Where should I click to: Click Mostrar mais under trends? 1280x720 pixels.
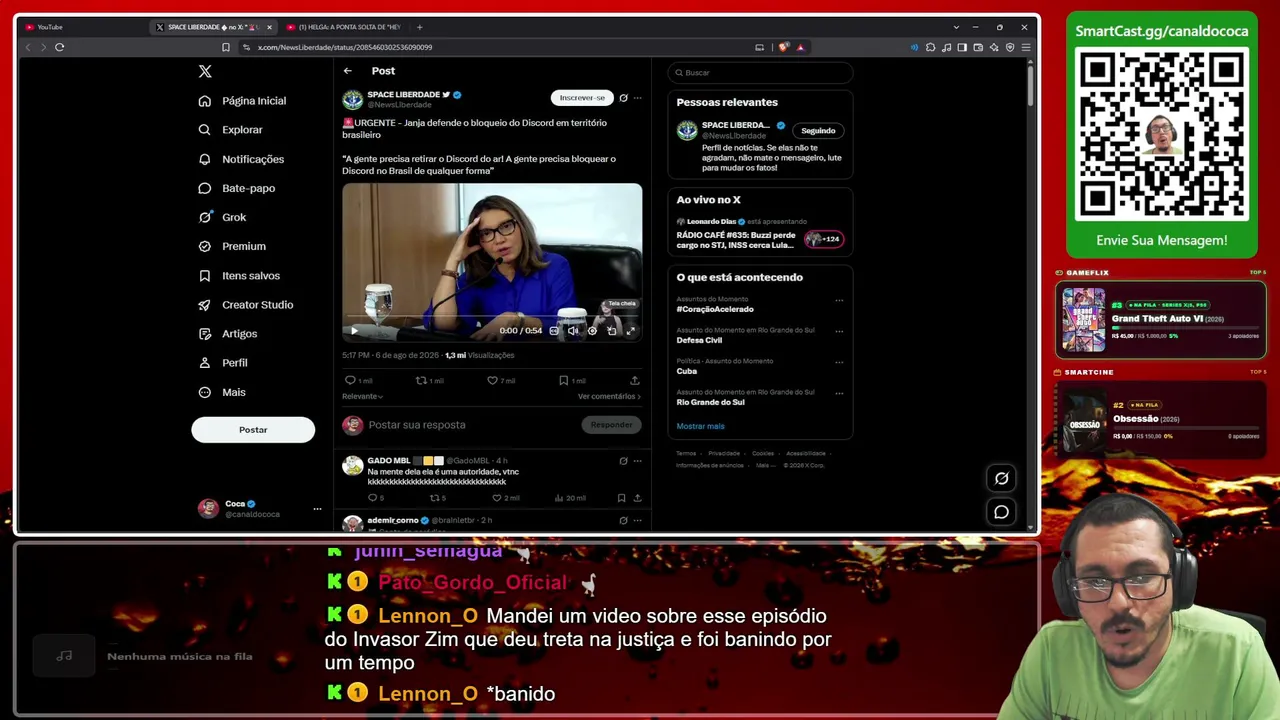point(700,426)
